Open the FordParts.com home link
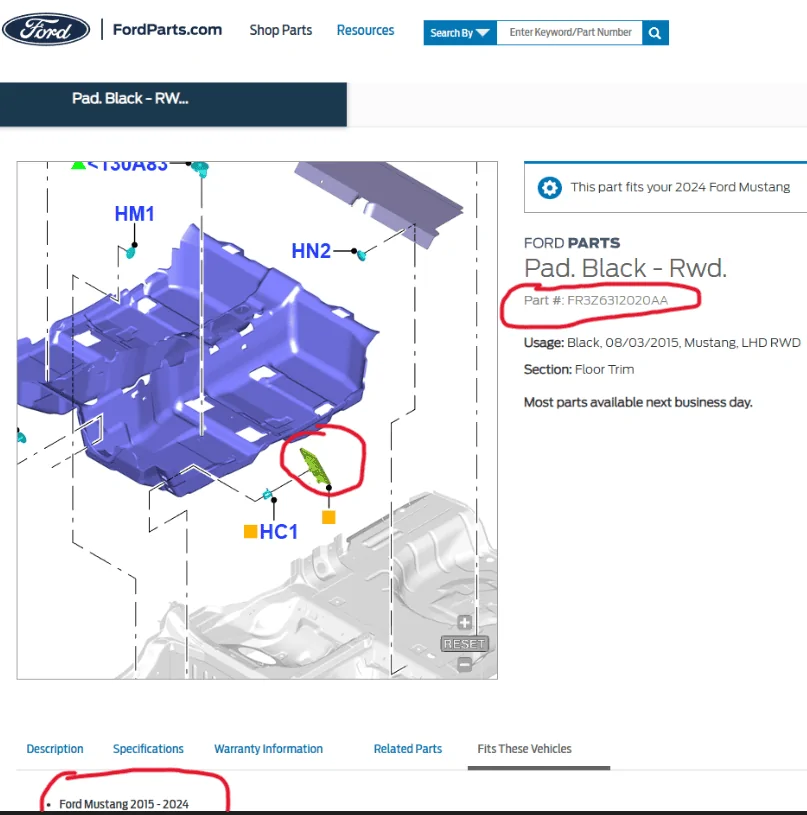 167,30
